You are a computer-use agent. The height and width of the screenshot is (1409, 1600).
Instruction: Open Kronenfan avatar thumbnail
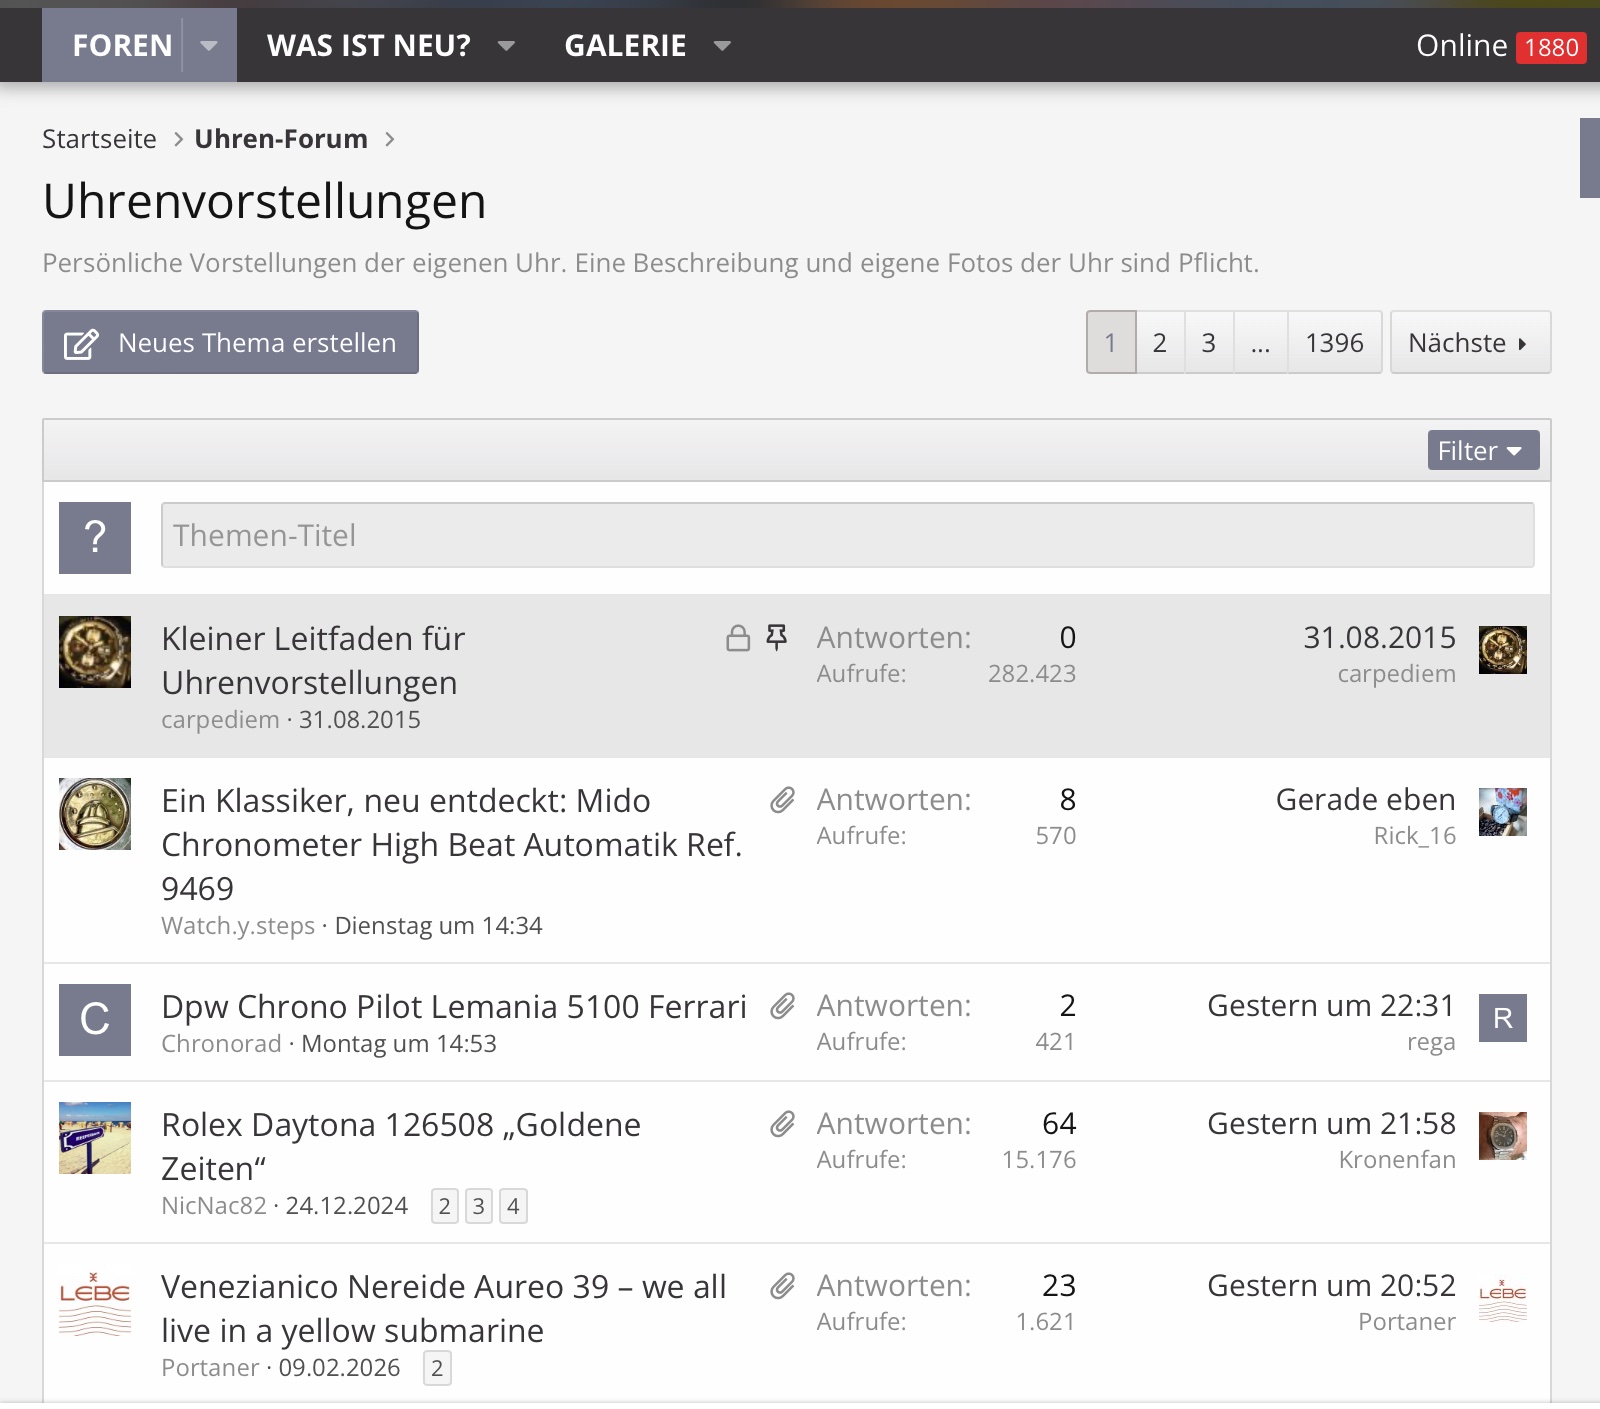pyautogui.click(x=1503, y=1136)
